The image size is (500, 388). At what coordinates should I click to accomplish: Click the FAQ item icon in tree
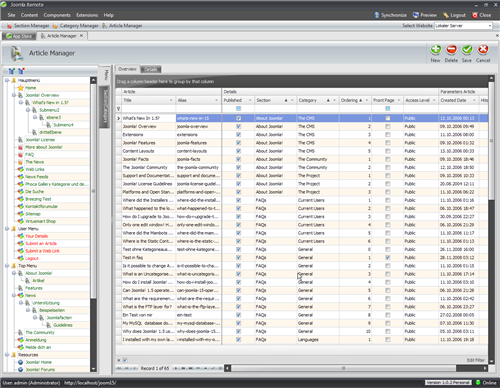tap(21, 154)
